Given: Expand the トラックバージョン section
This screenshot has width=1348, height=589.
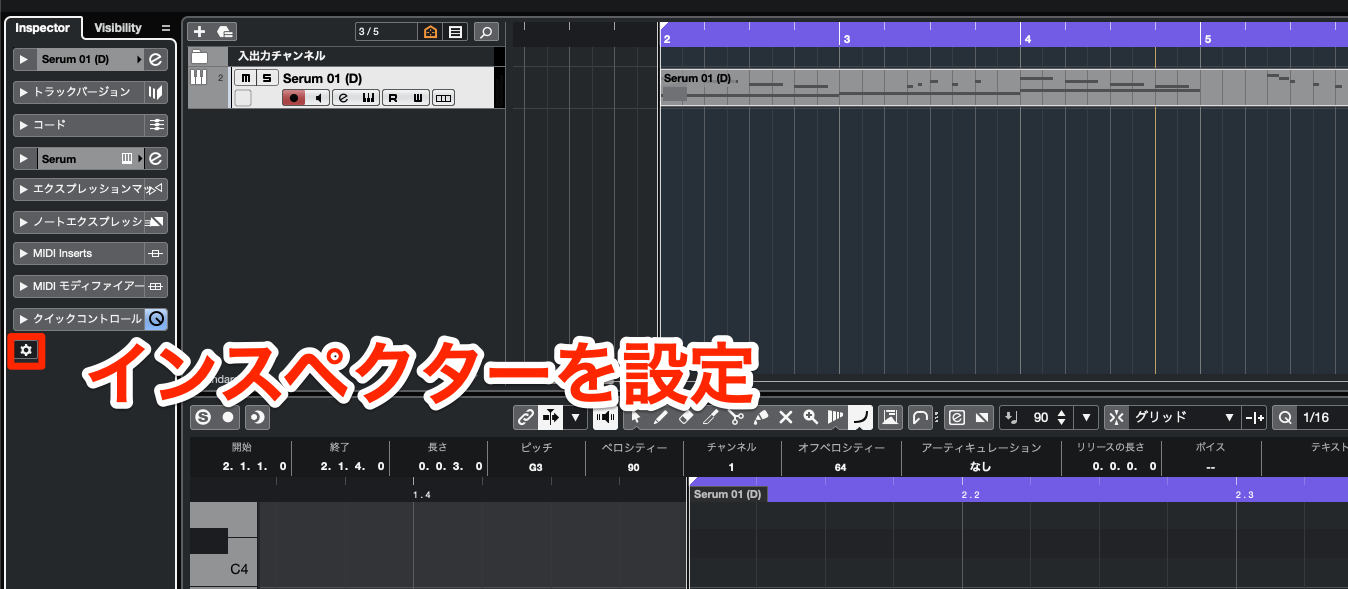Looking at the screenshot, I should [x=25, y=92].
